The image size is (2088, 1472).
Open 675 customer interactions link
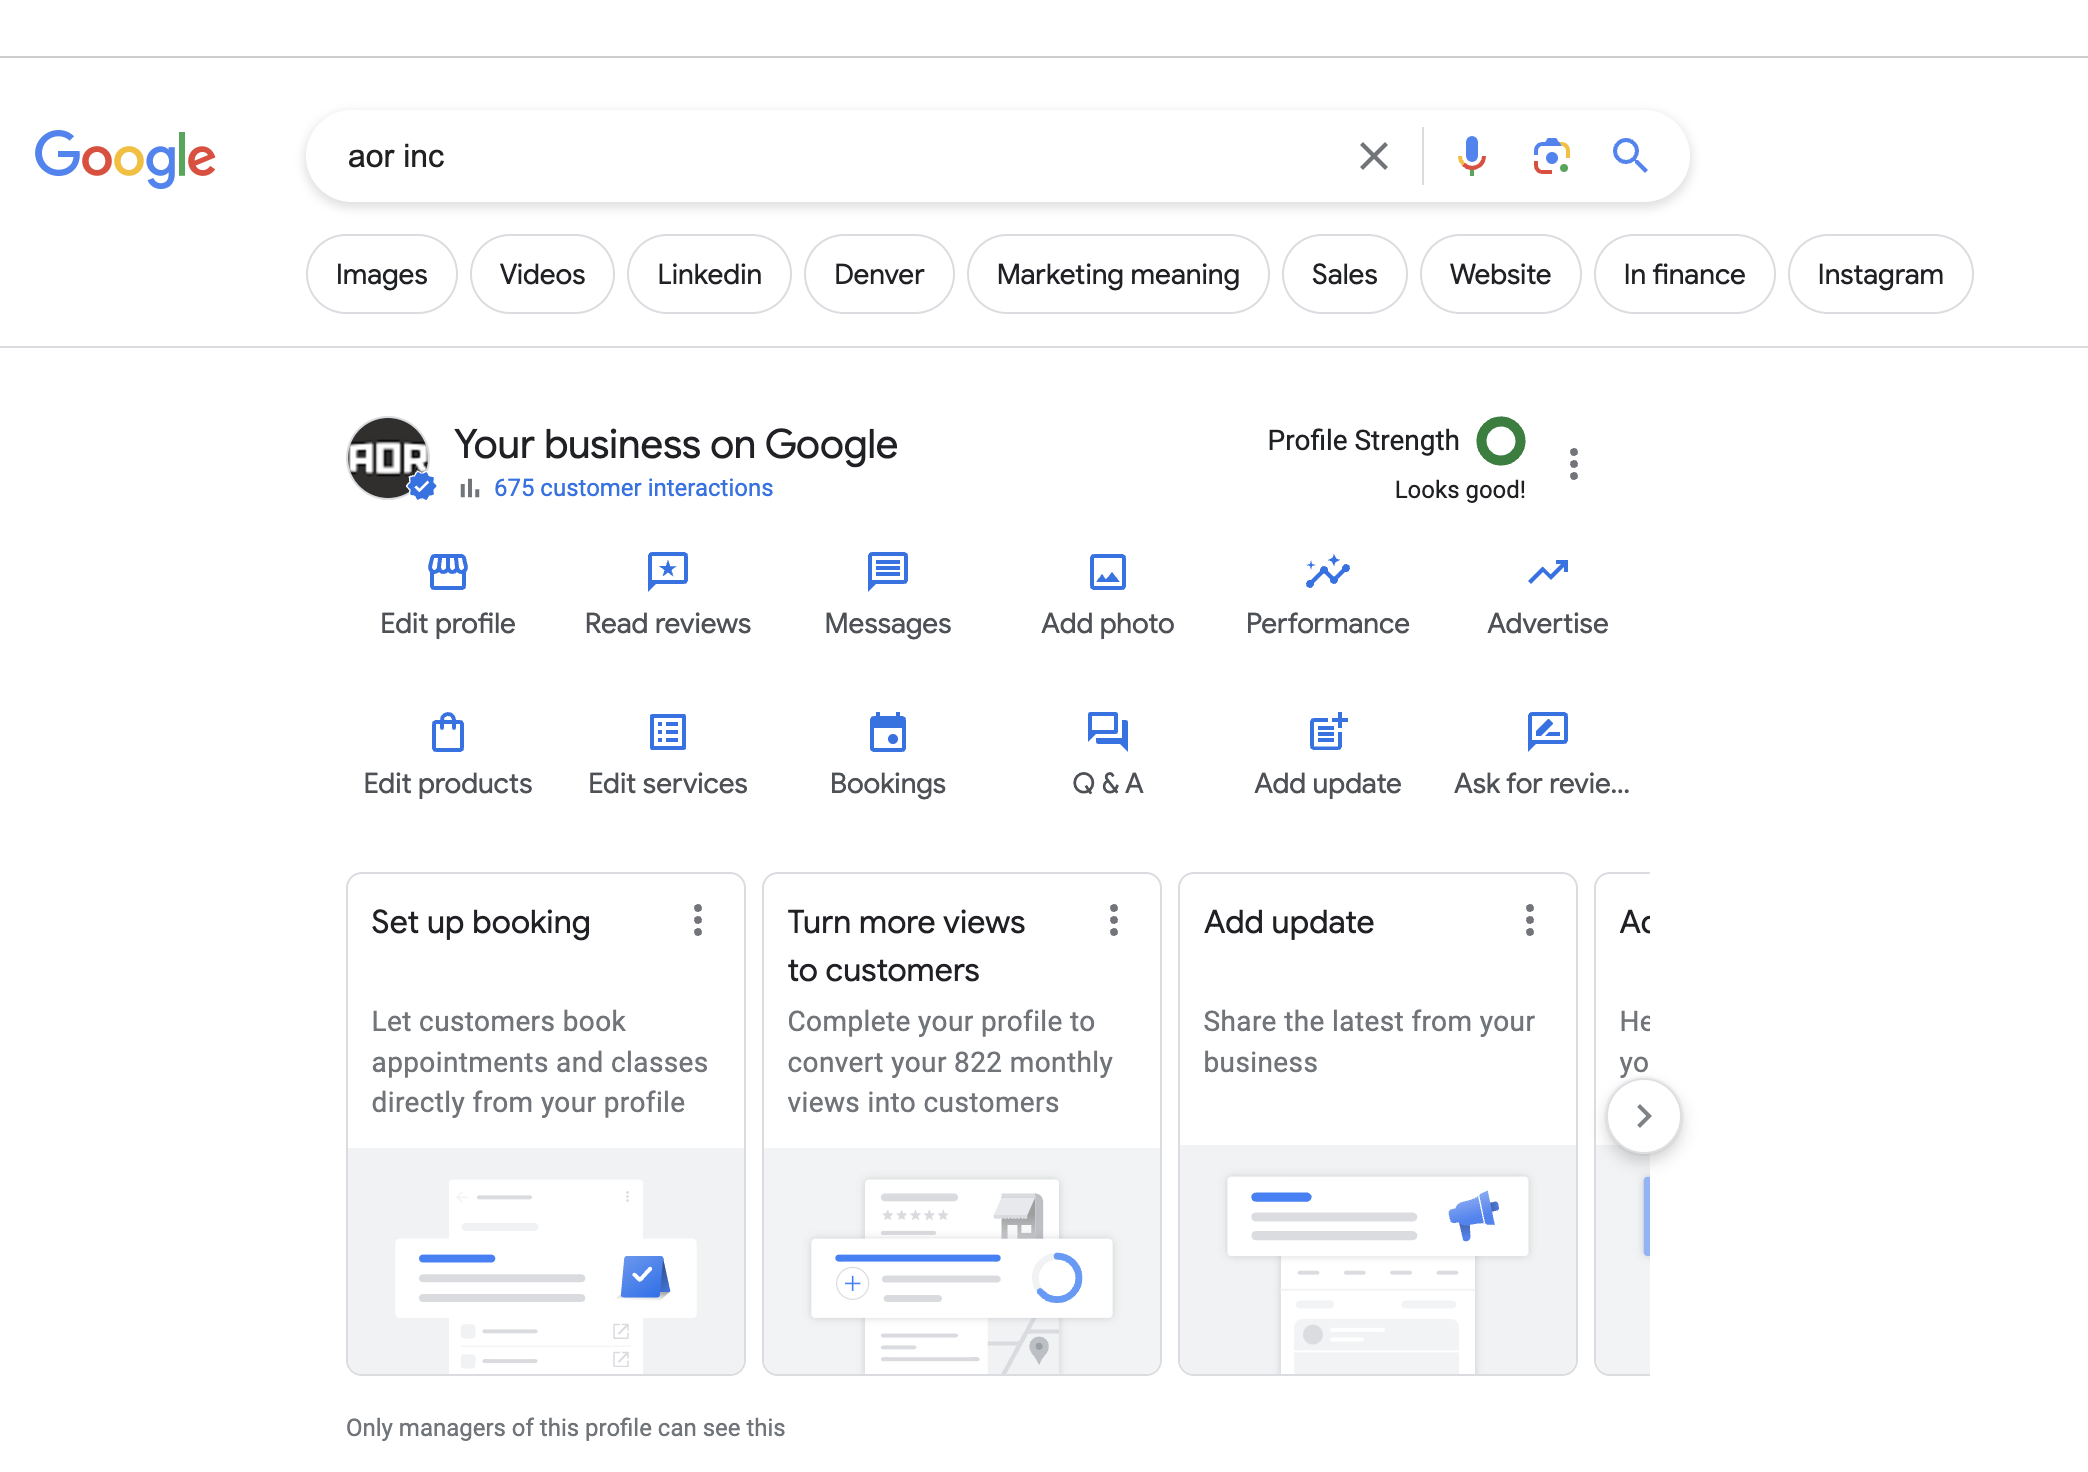(633, 488)
